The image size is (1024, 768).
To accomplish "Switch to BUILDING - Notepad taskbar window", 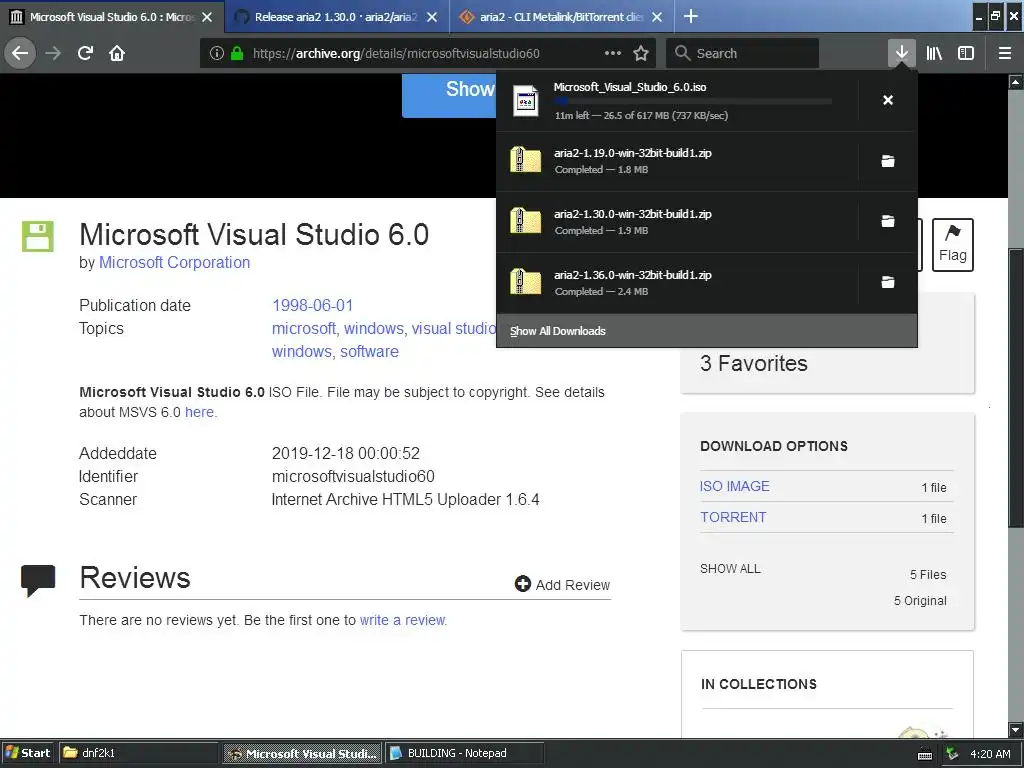I will click(464, 753).
